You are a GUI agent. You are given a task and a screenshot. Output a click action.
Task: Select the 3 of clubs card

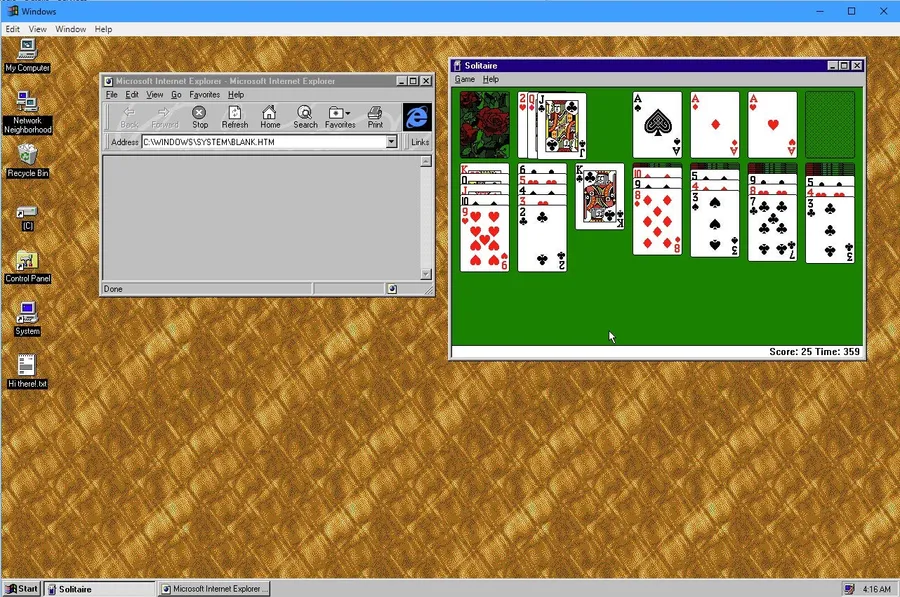830,230
